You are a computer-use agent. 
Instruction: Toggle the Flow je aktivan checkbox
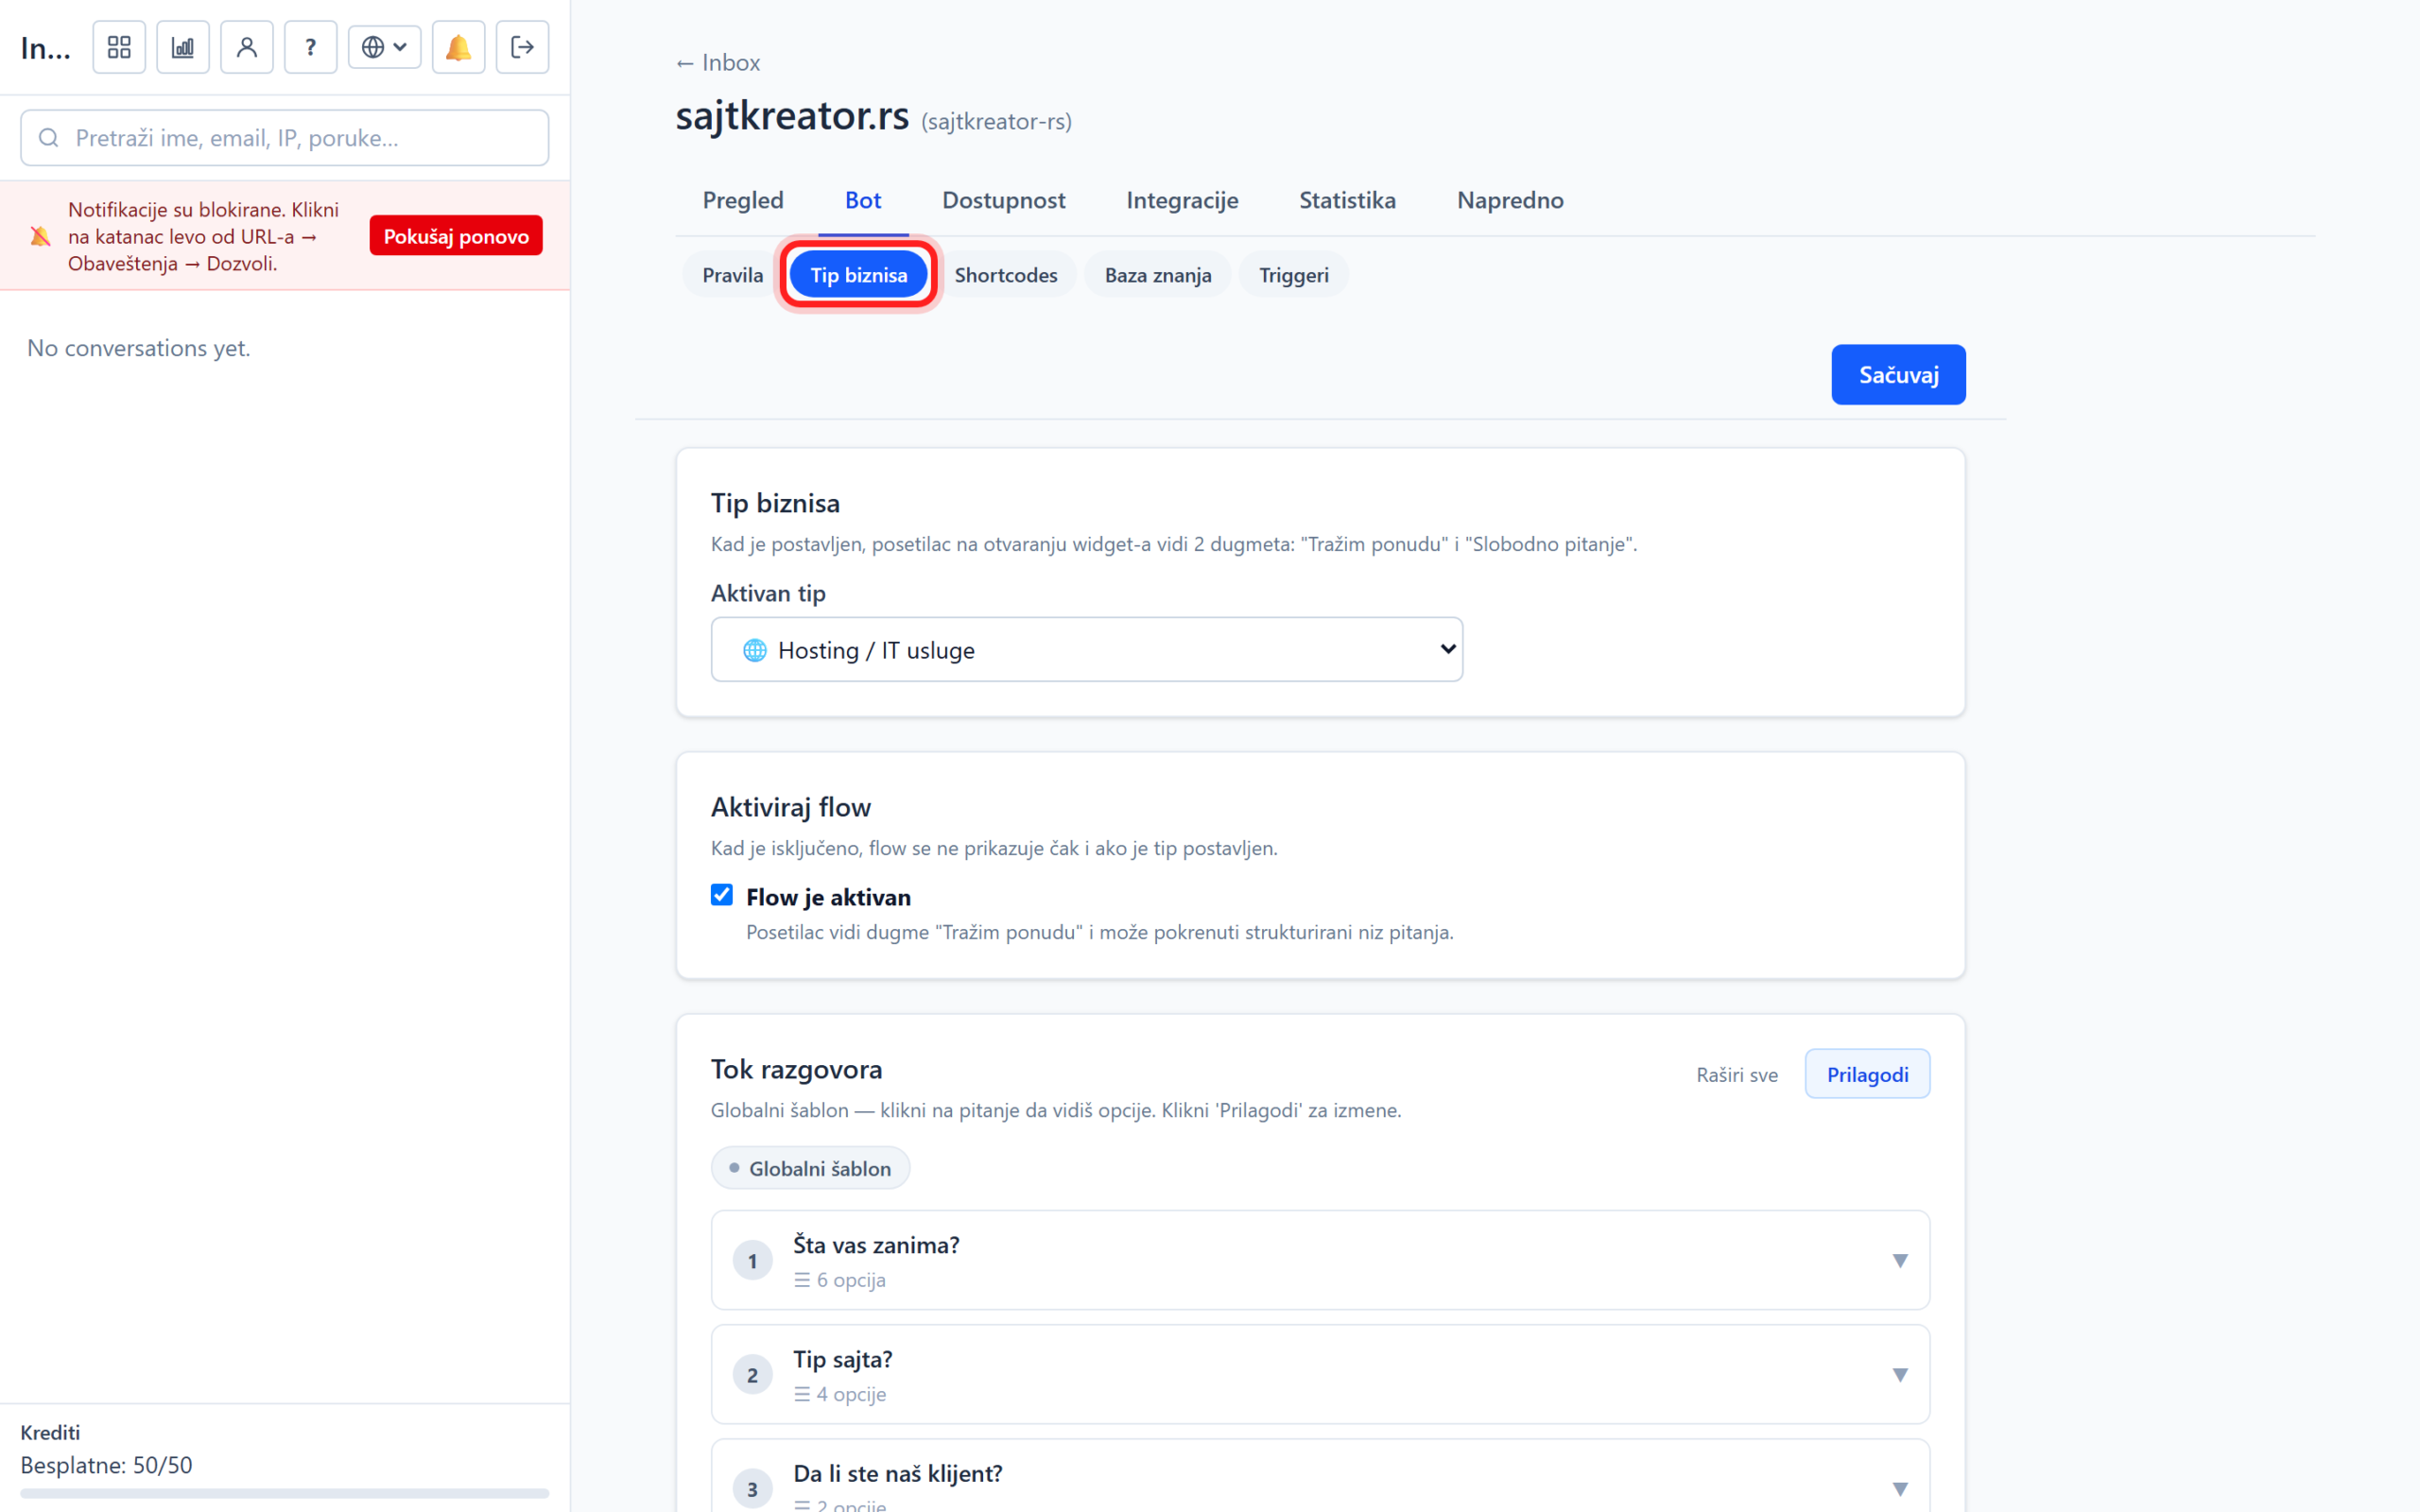pos(722,895)
